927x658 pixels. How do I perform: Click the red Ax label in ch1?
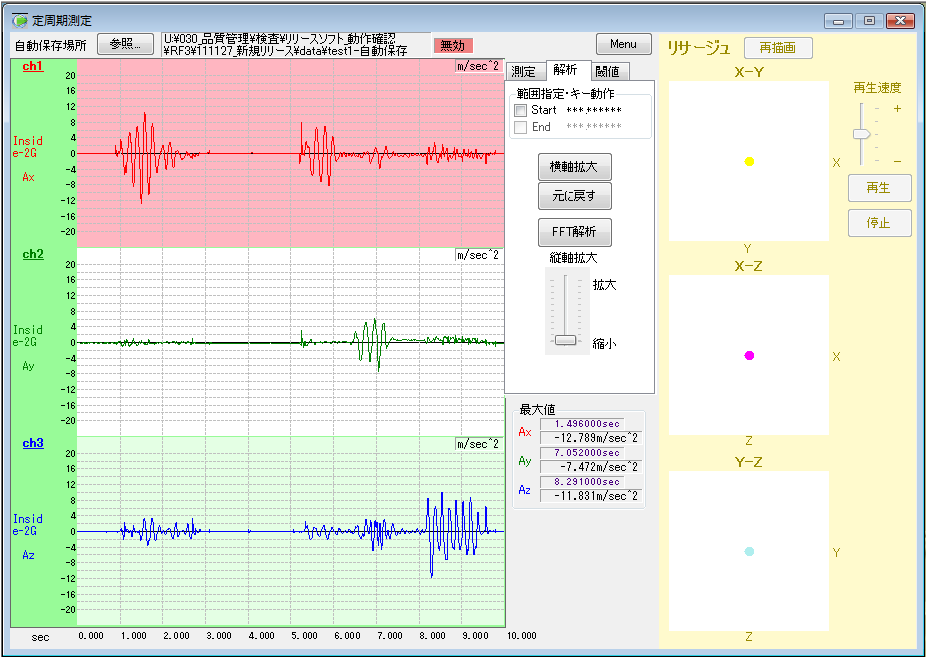(28, 177)
